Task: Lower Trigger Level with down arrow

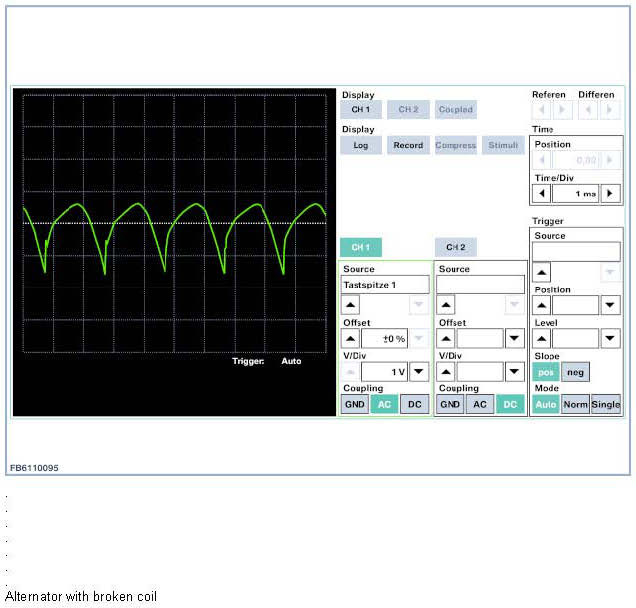Action: point(610,339)
